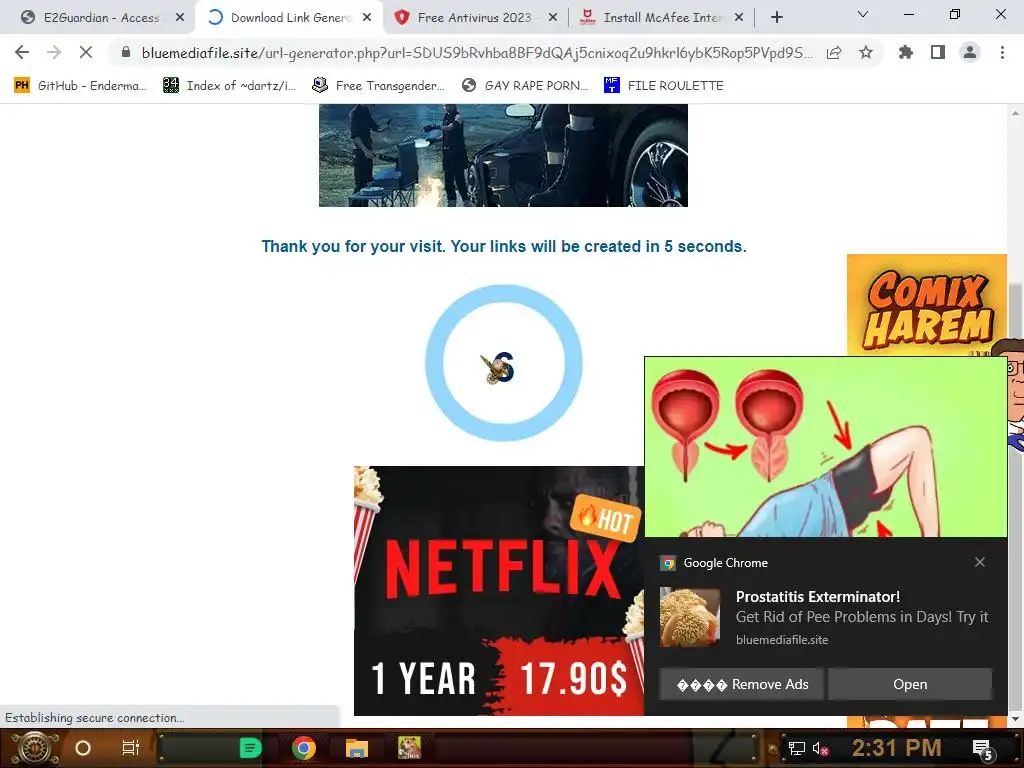Open File Explorer from the taskbar

coord(357,748)
